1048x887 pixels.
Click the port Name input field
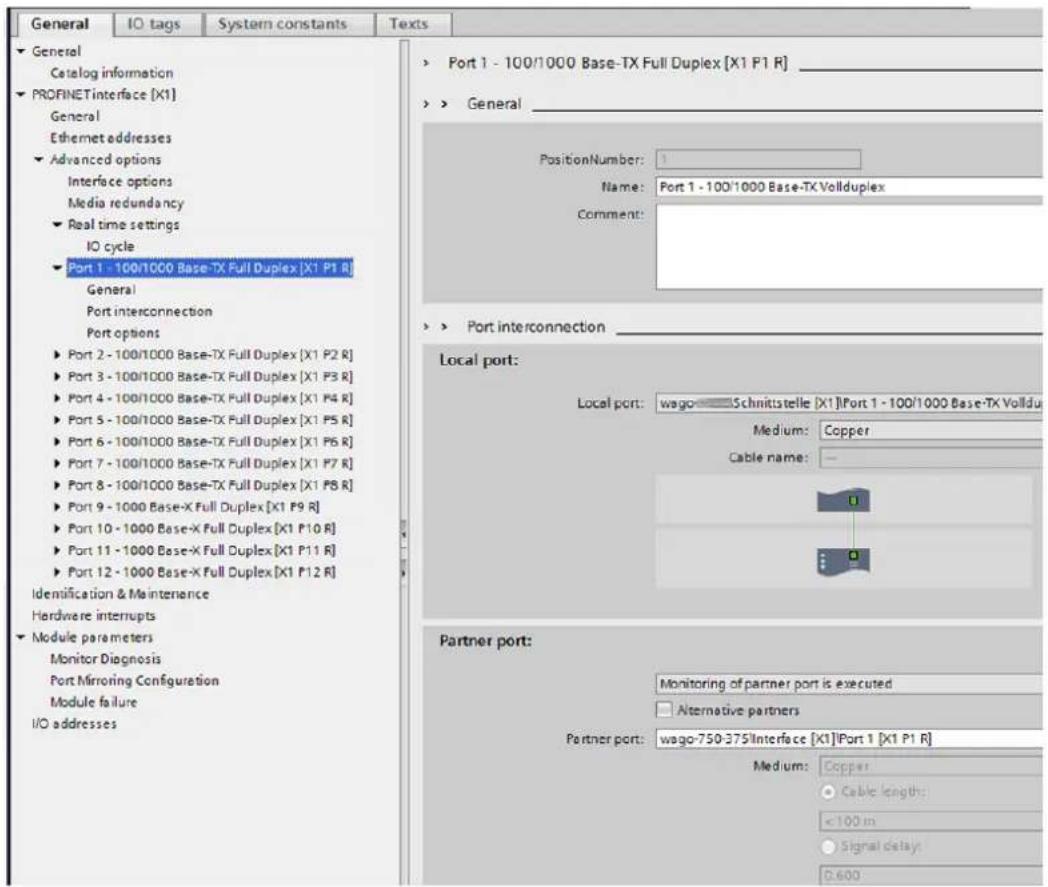click(849, 187)
